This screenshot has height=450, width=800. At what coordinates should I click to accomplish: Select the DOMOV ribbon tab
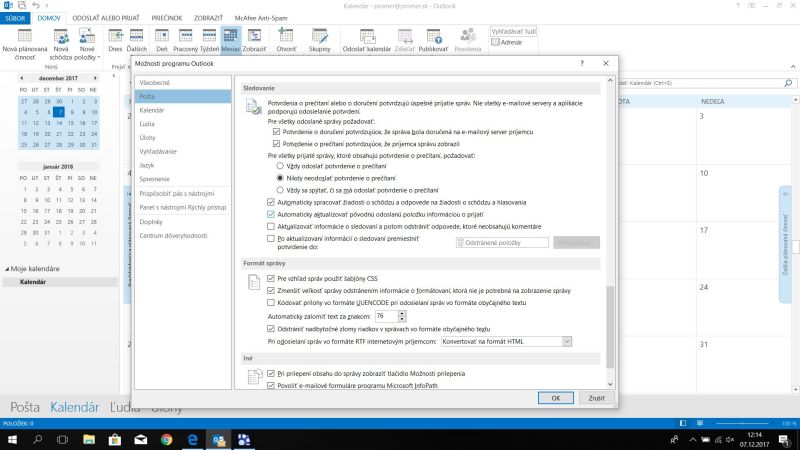pos(49,18)
